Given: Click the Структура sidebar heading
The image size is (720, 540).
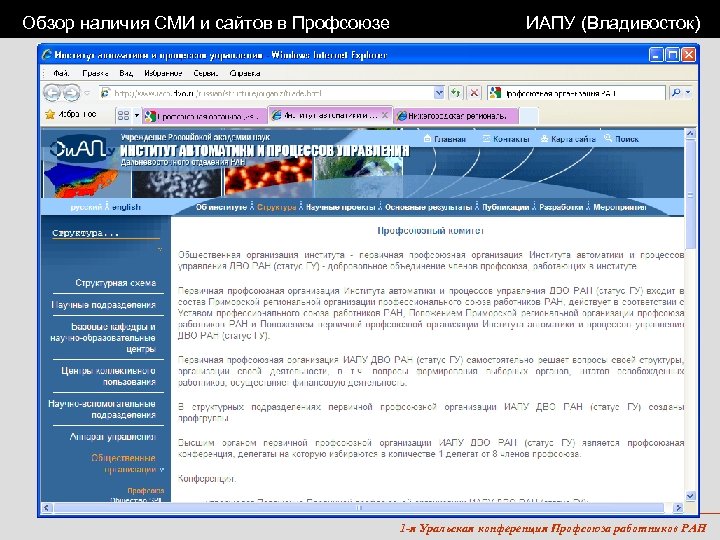Looking at the screenshot, I should 85,233.
